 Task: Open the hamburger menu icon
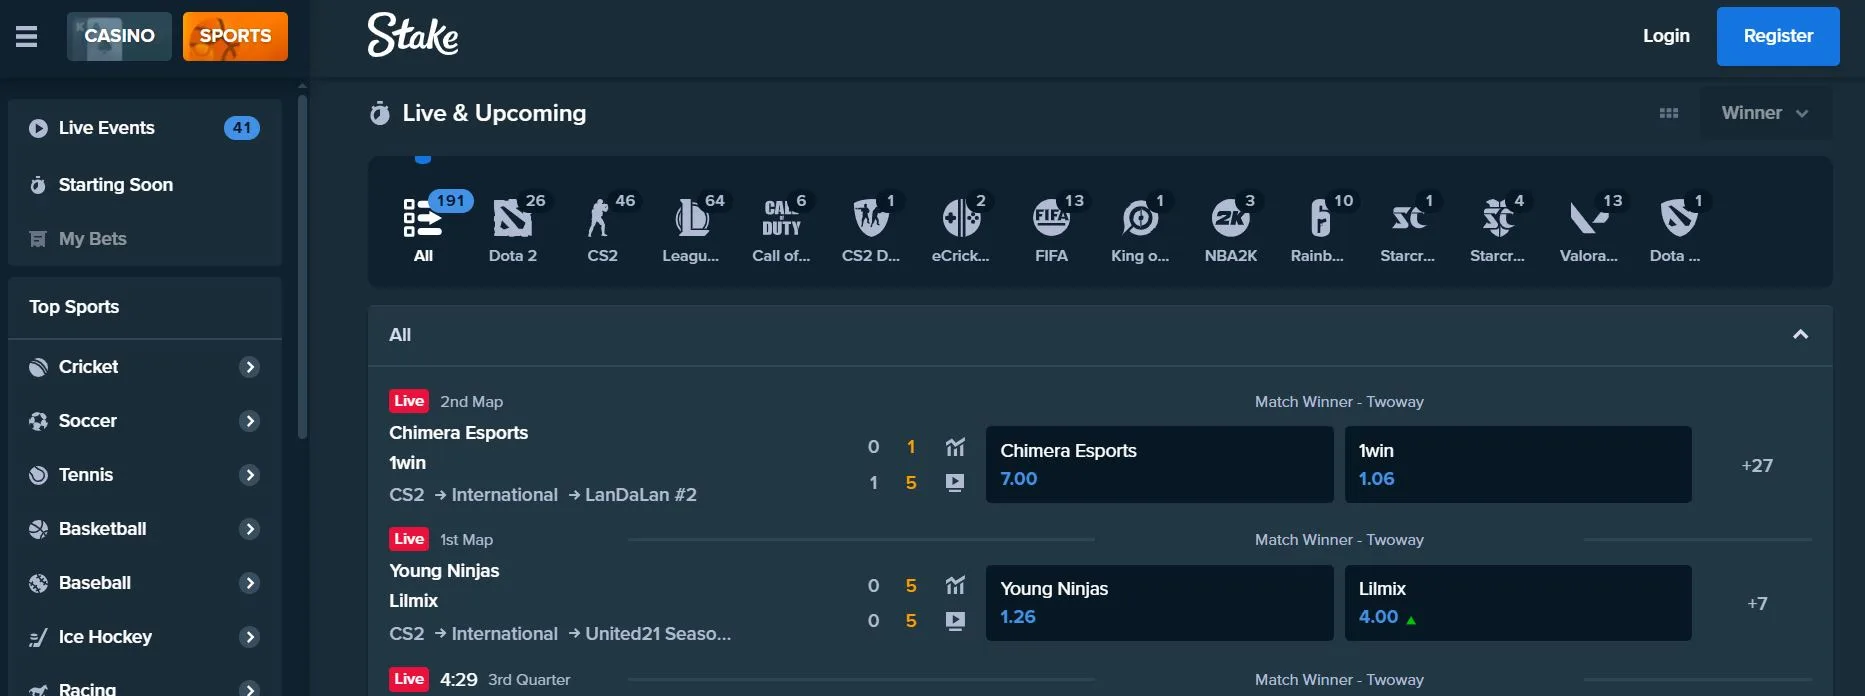[27, 37]
